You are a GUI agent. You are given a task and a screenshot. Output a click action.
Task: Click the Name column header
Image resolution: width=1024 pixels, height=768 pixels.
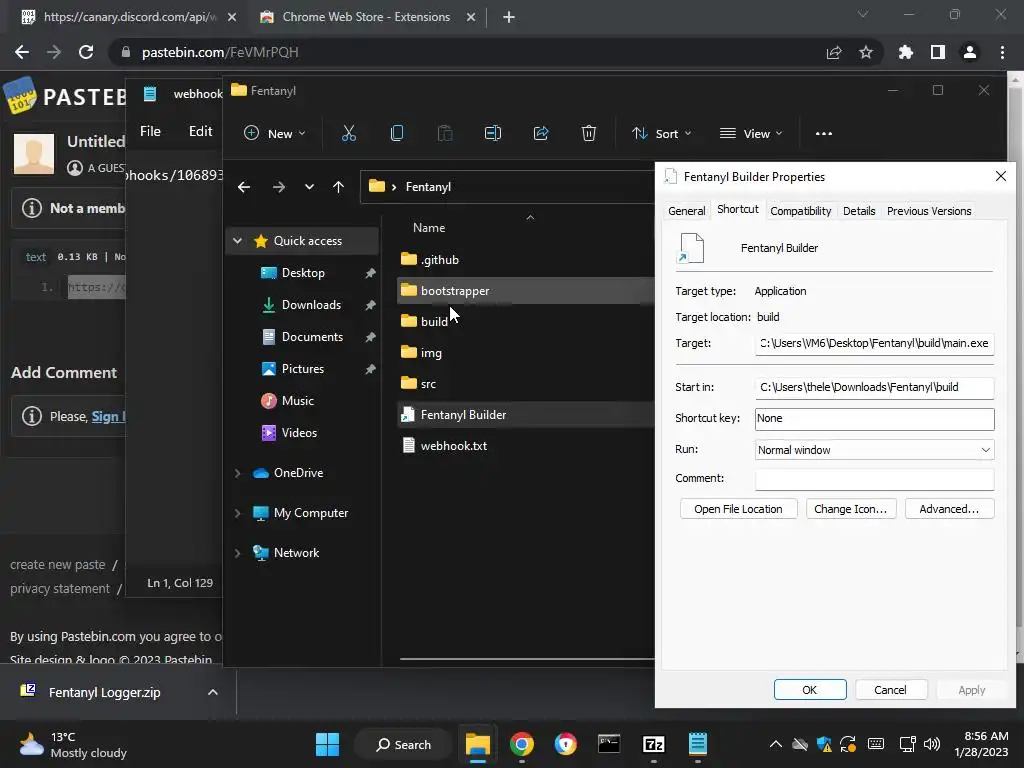pos(429,228)
